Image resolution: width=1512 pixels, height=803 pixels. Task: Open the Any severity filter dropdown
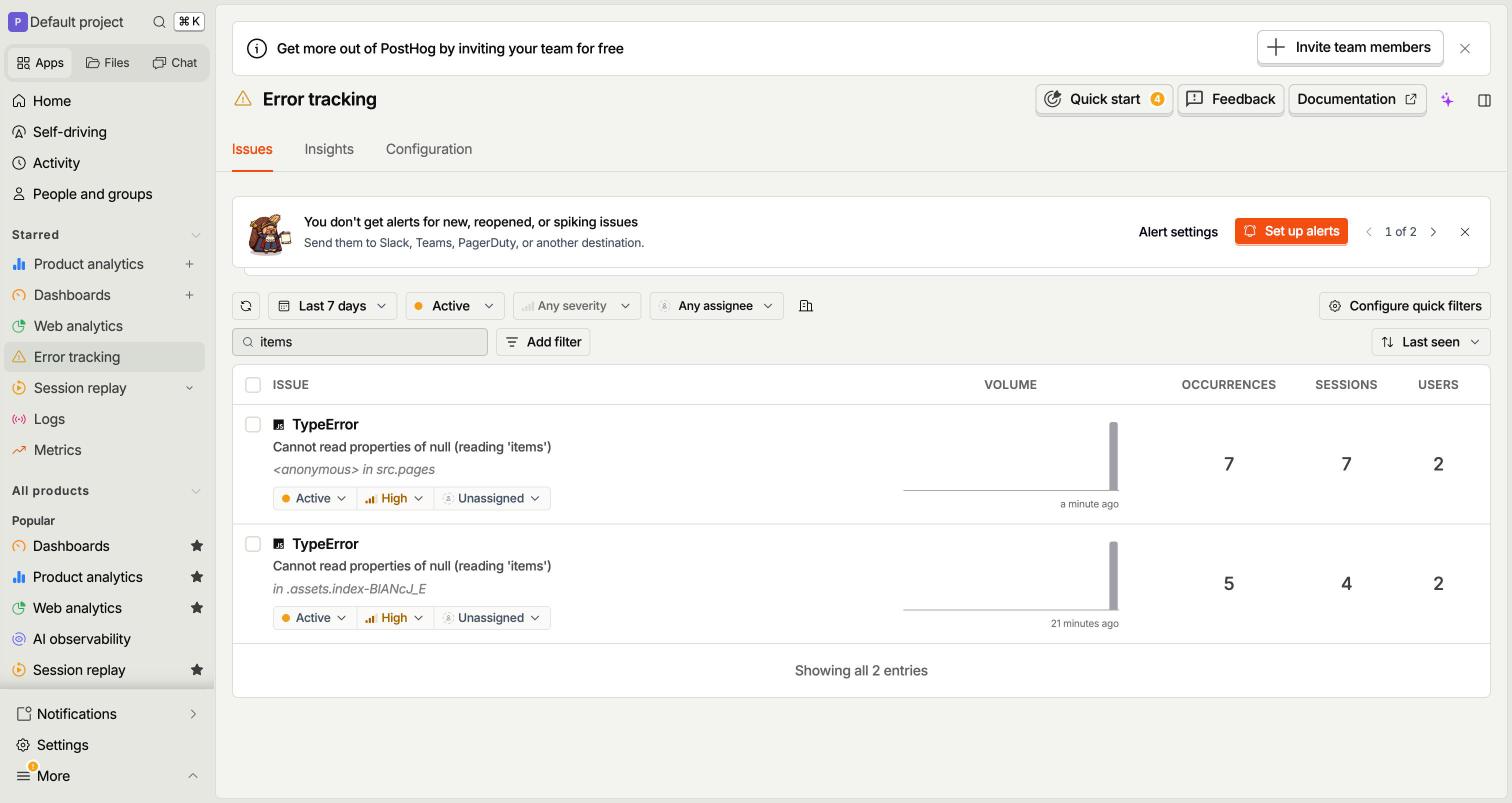[x=577, y=306]
